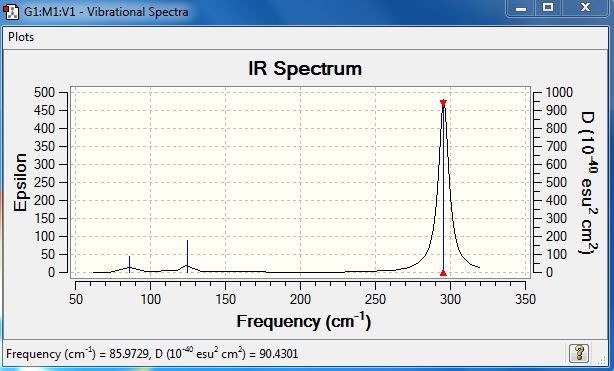
Task: Click the 500 tick on Epsilon axis
Action: (44, 92)
